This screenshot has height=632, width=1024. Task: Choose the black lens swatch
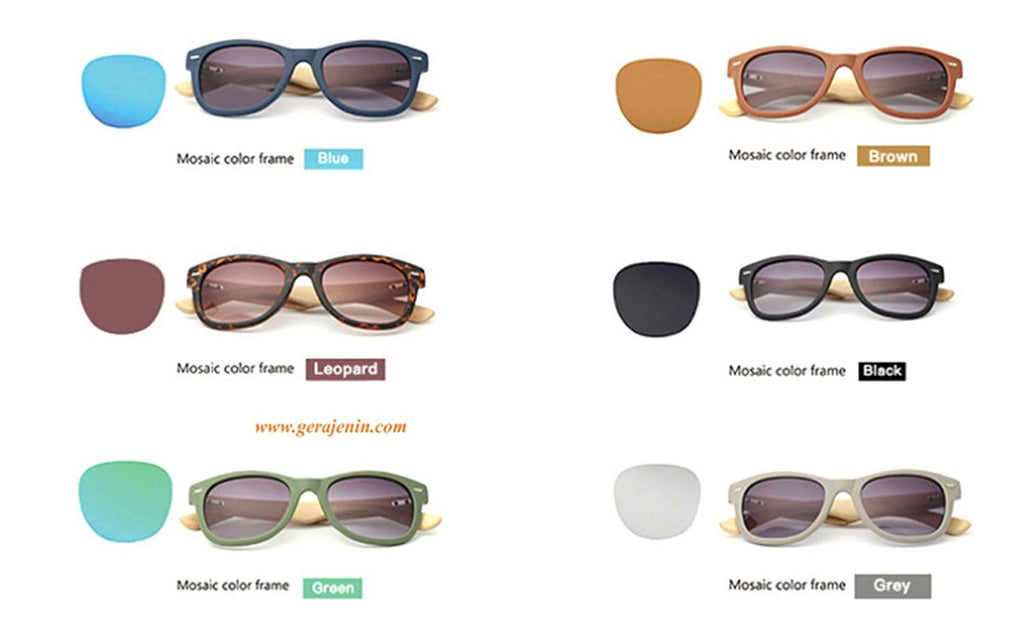pyautogui.click(x=656, y=300)
